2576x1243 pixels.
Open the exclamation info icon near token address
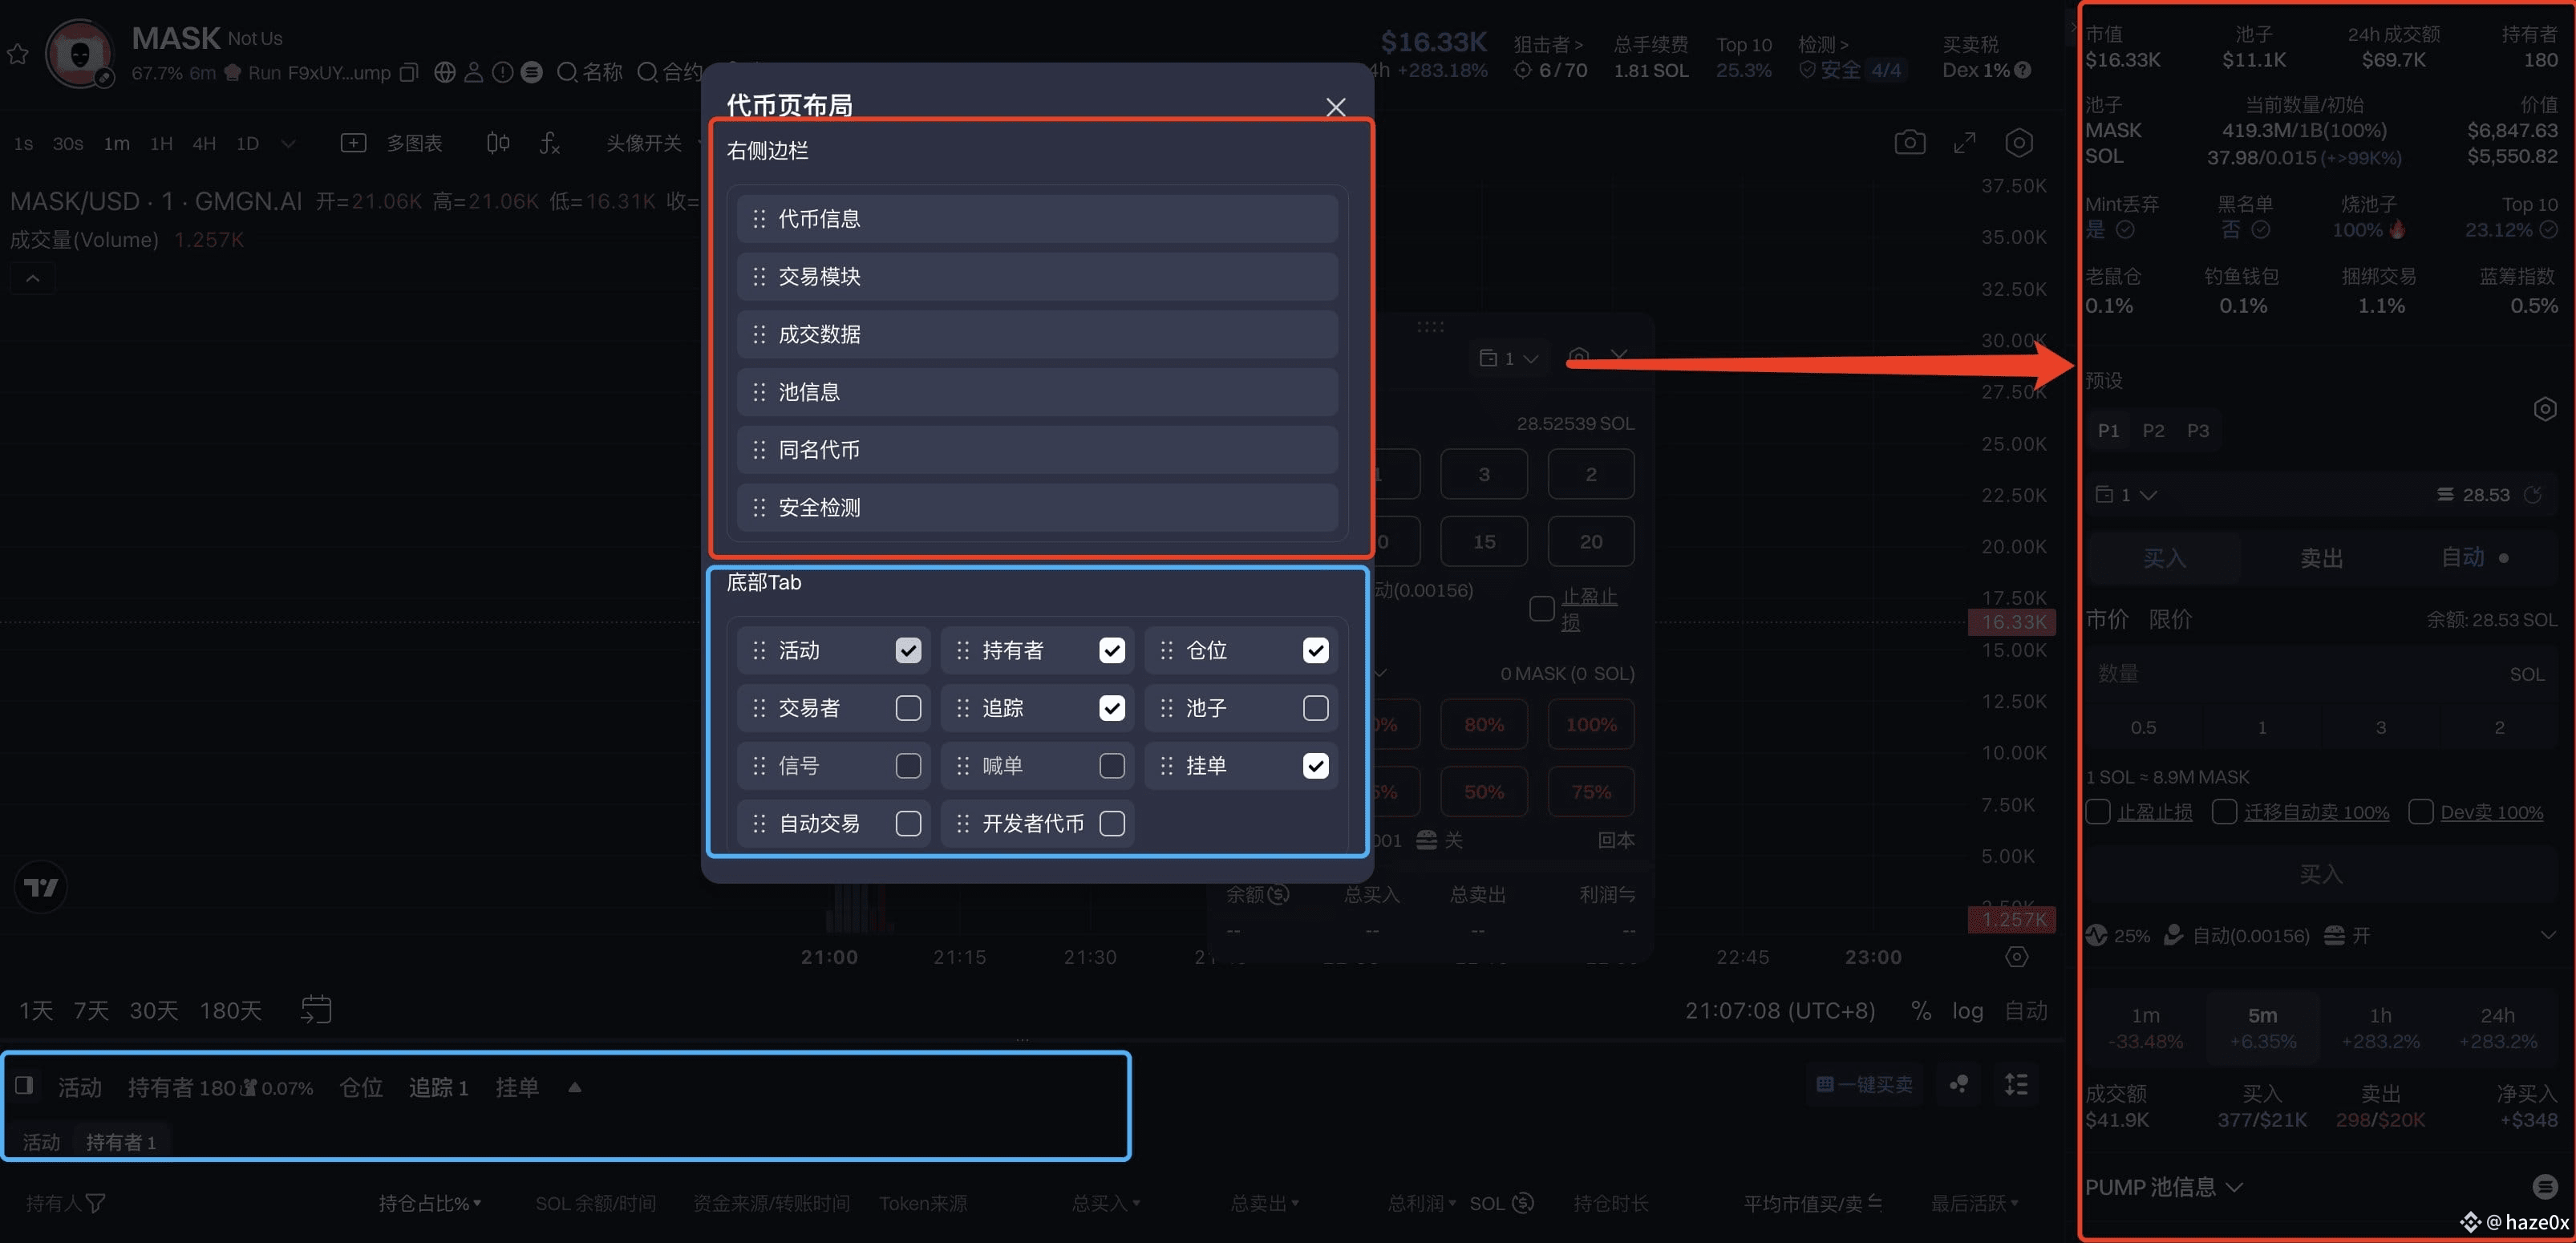[503, 73]
